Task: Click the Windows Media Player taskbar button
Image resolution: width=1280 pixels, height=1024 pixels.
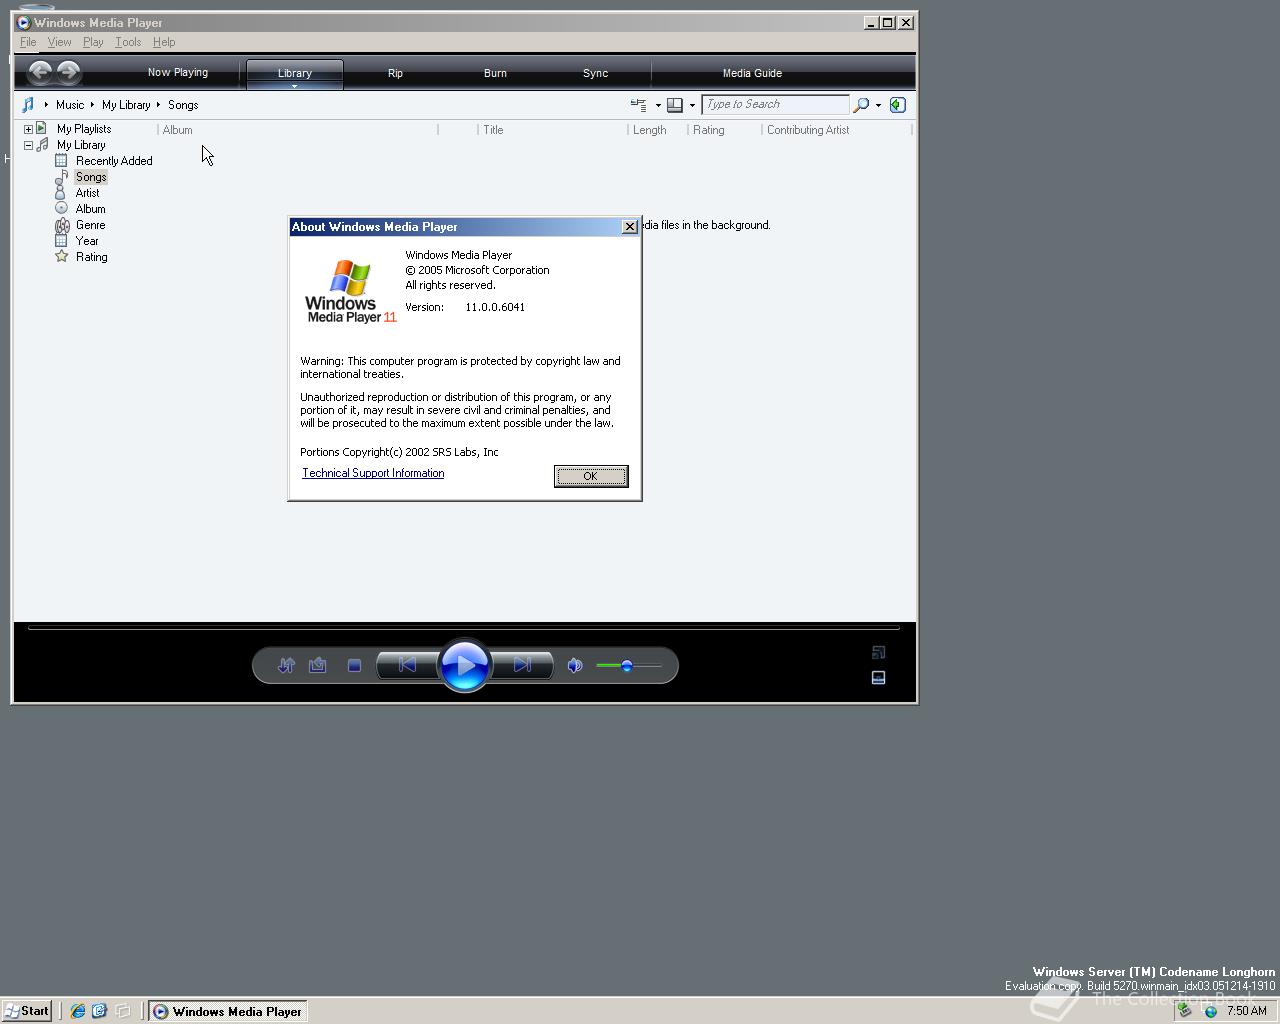Action: 227,1011
